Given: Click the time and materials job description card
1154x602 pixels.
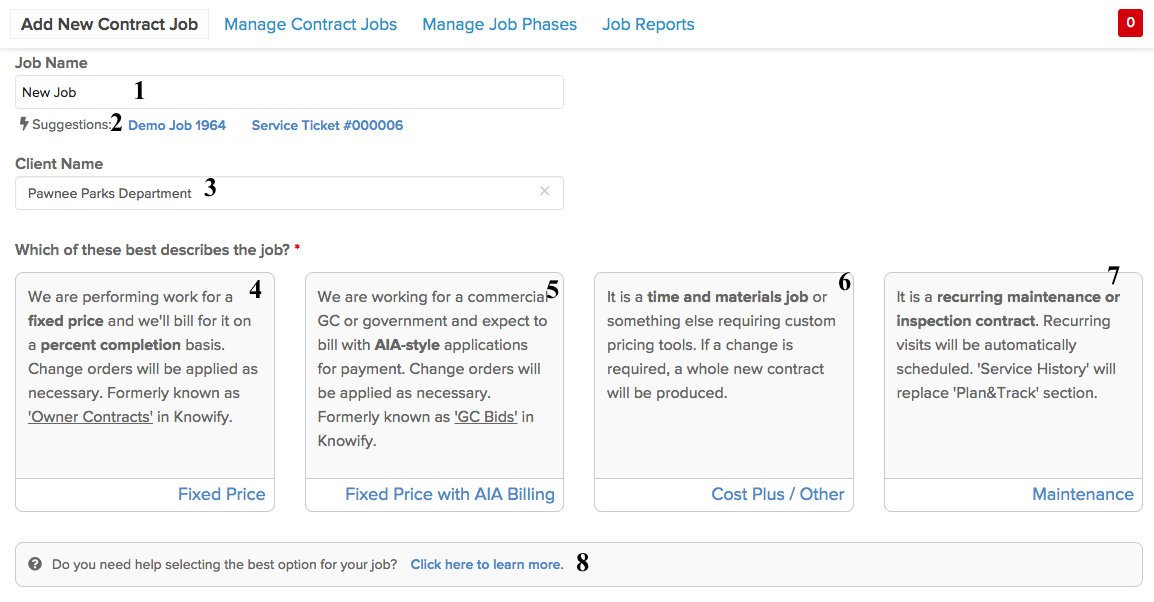Looking at the screenshot, I should [x=723, y=376].
